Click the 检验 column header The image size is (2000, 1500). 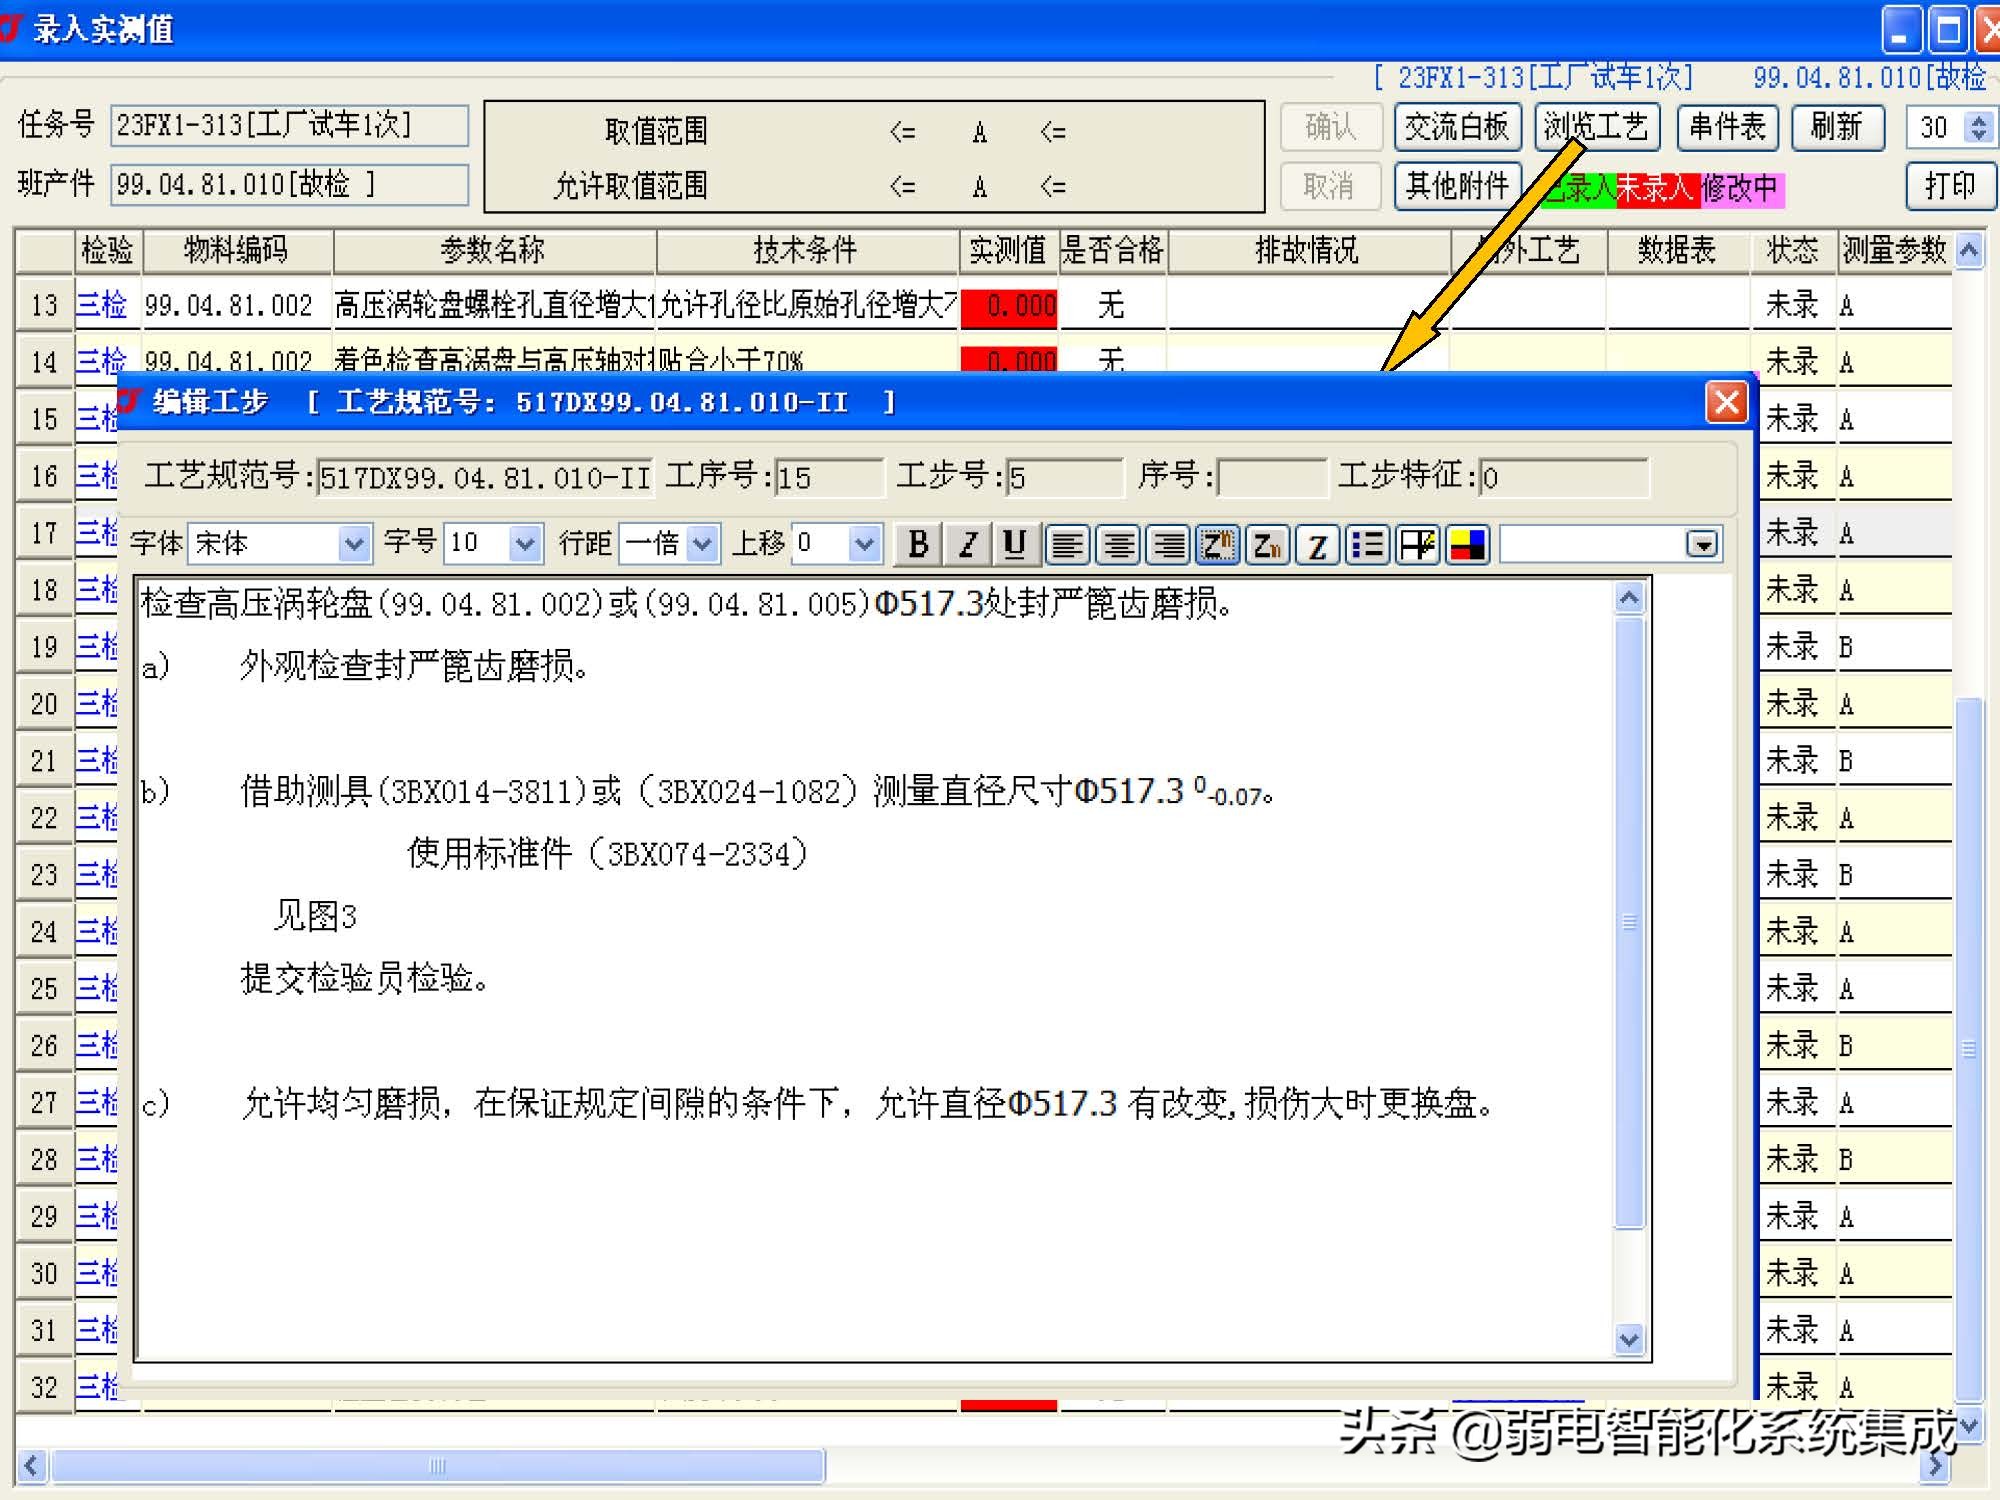(x=108, y=250)
